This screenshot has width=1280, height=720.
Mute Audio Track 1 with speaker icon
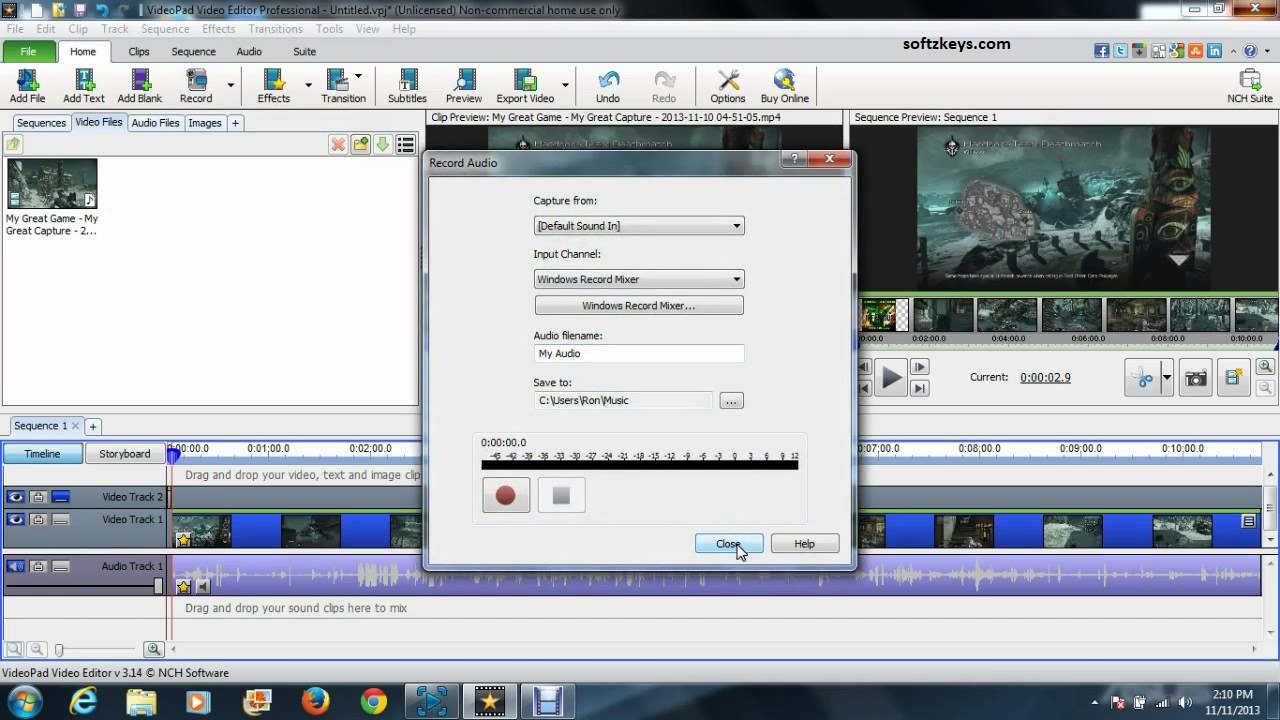click(15, 566)
